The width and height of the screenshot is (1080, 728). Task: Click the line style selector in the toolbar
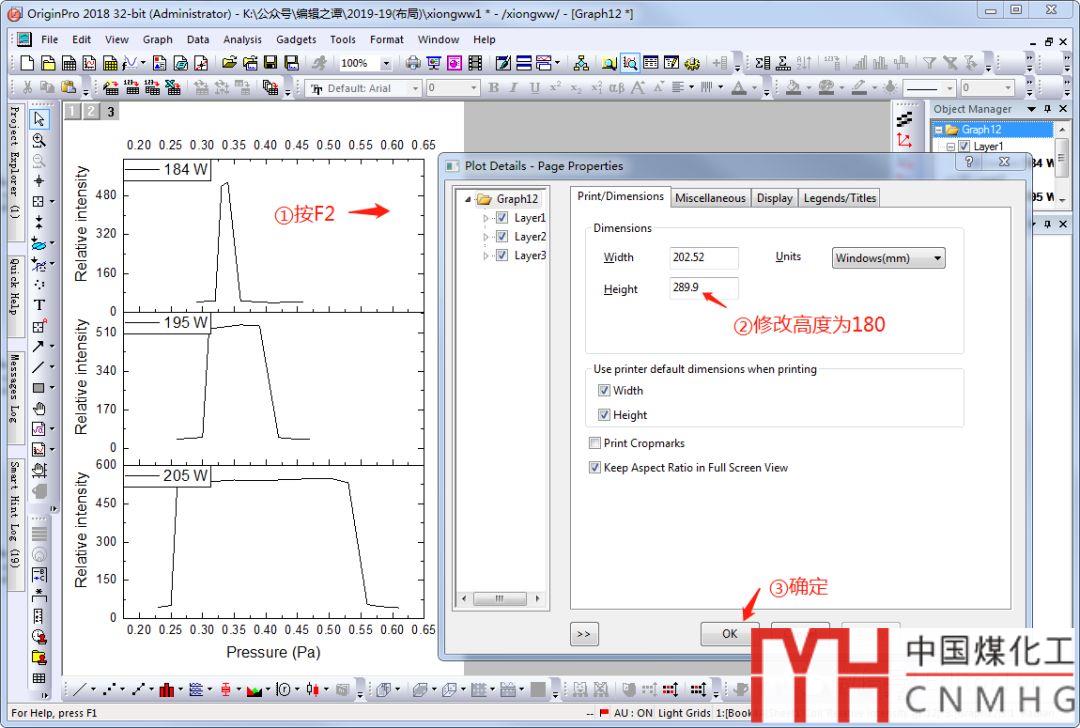coord(927,88)
